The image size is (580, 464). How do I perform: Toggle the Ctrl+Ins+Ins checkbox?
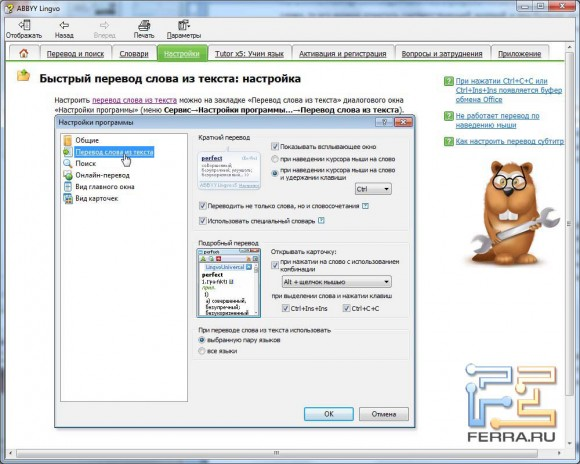coord(286,308)
